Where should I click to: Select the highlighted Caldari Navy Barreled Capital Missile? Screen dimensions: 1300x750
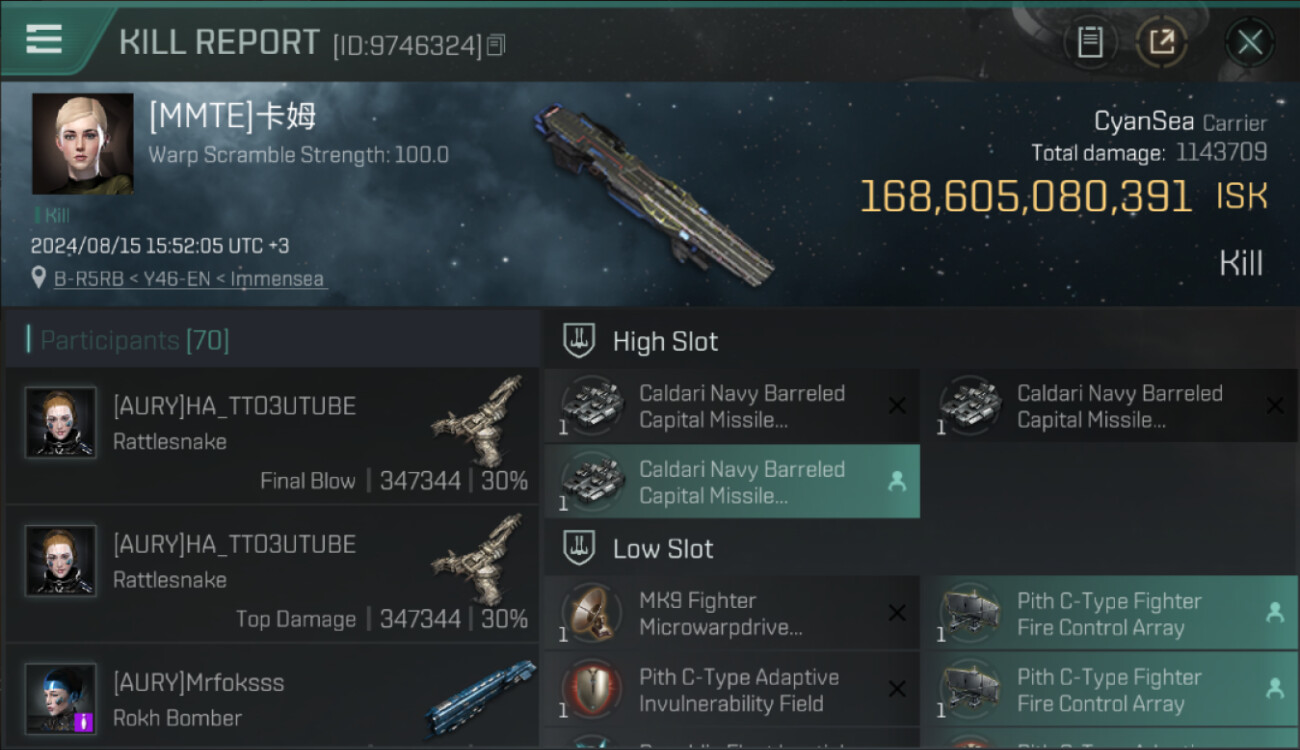click(x=732, y=482)
